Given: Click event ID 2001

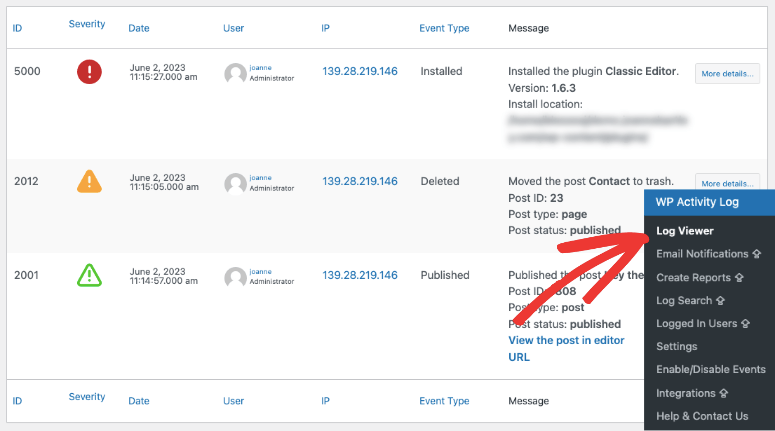Looking at the screenshot, I should (26, 275).
